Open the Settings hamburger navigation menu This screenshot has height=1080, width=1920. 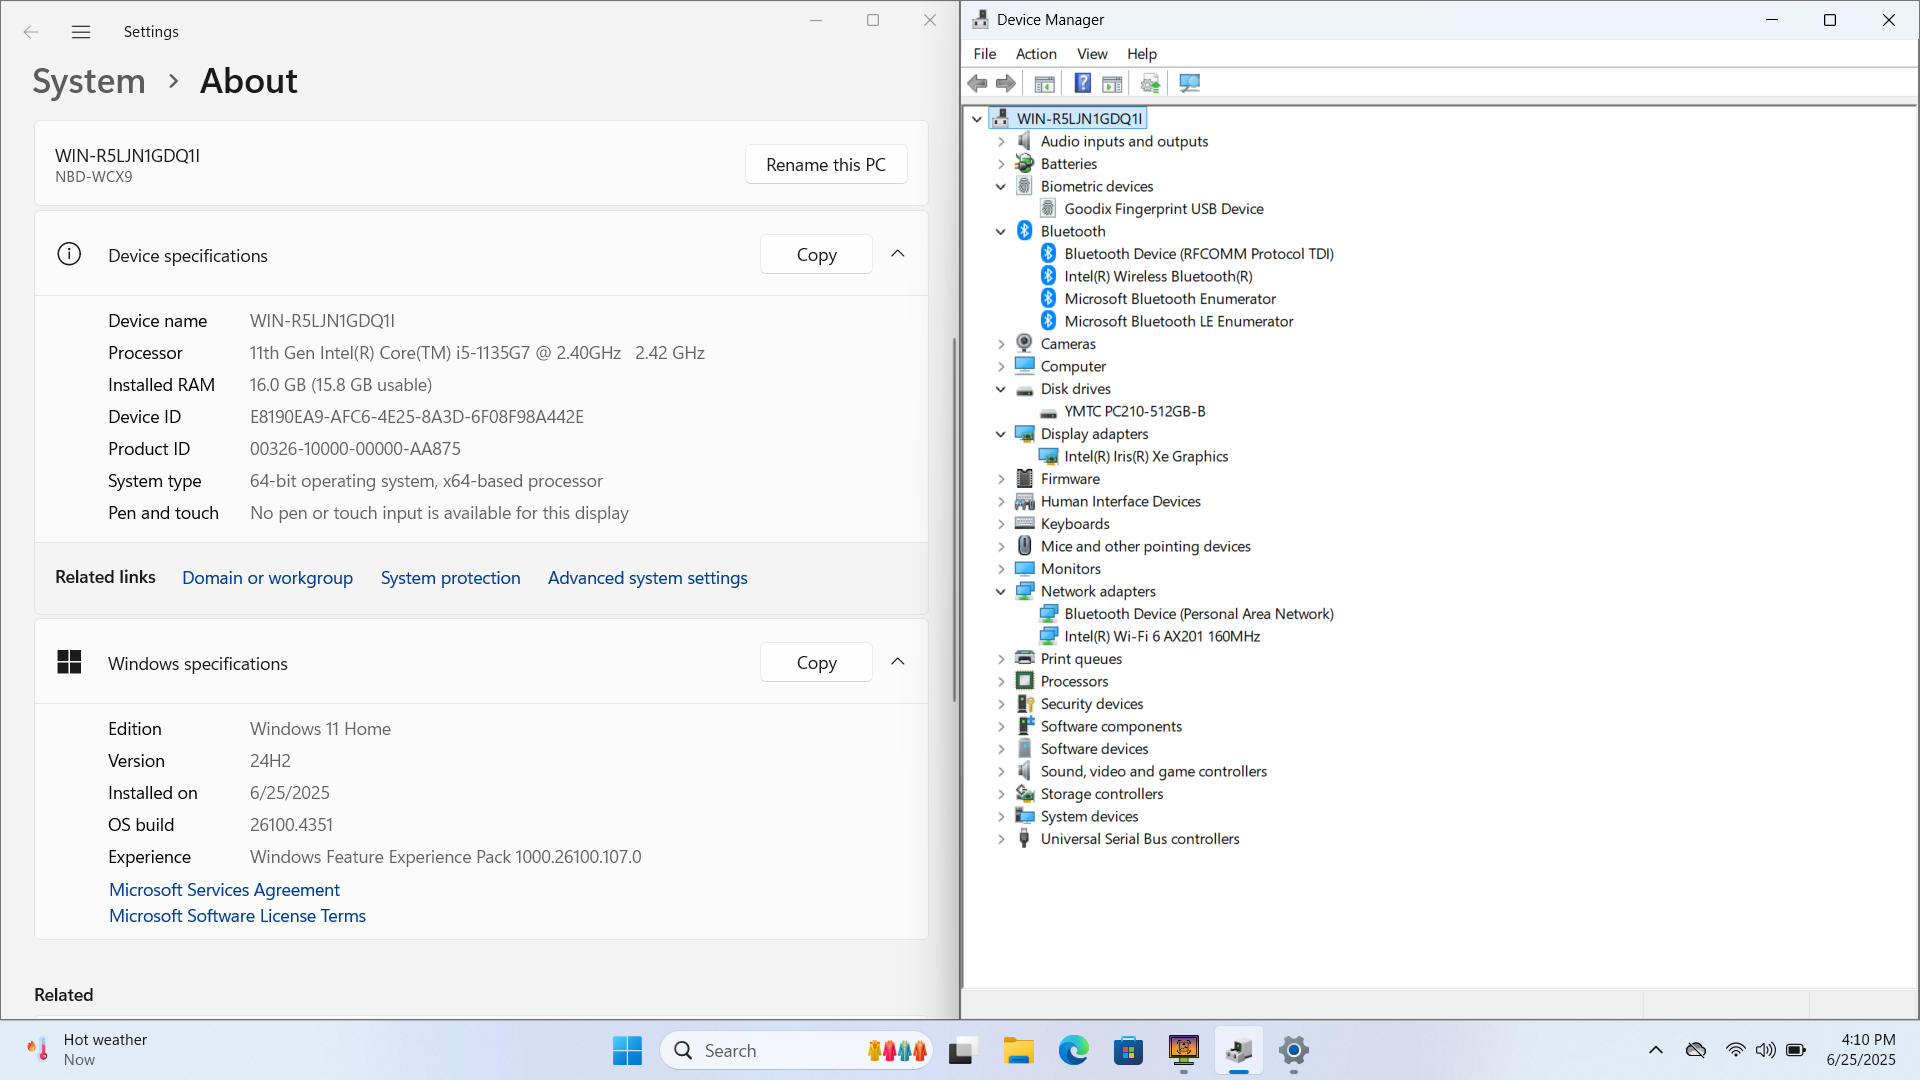pos(81,32)
